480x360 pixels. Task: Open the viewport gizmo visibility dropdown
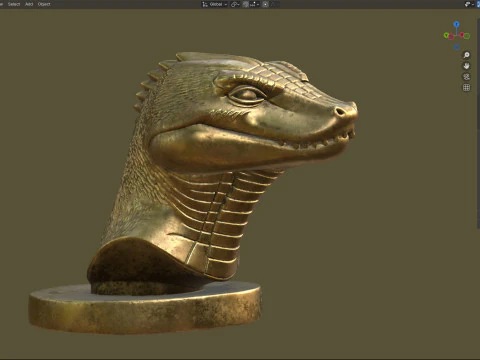click(469, 4)
